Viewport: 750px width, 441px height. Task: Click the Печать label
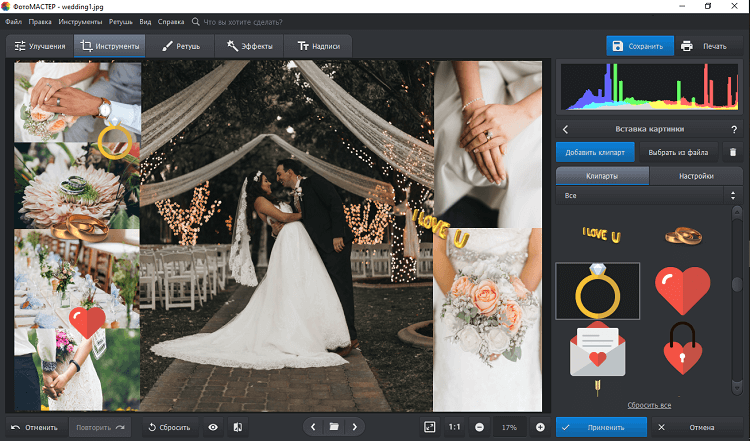point(715,46)
